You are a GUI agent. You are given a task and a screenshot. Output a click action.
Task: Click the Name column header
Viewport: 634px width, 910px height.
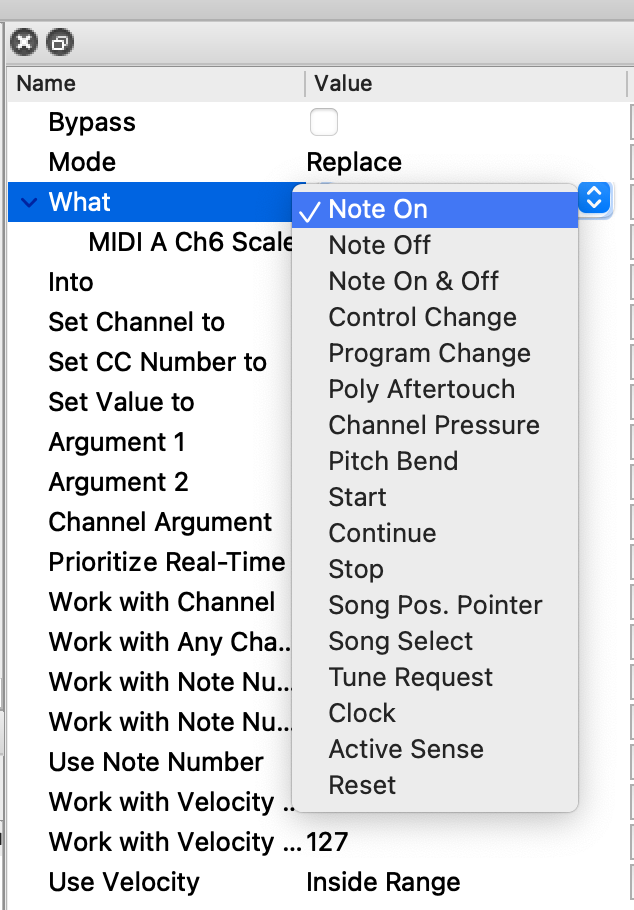(46, 84)
